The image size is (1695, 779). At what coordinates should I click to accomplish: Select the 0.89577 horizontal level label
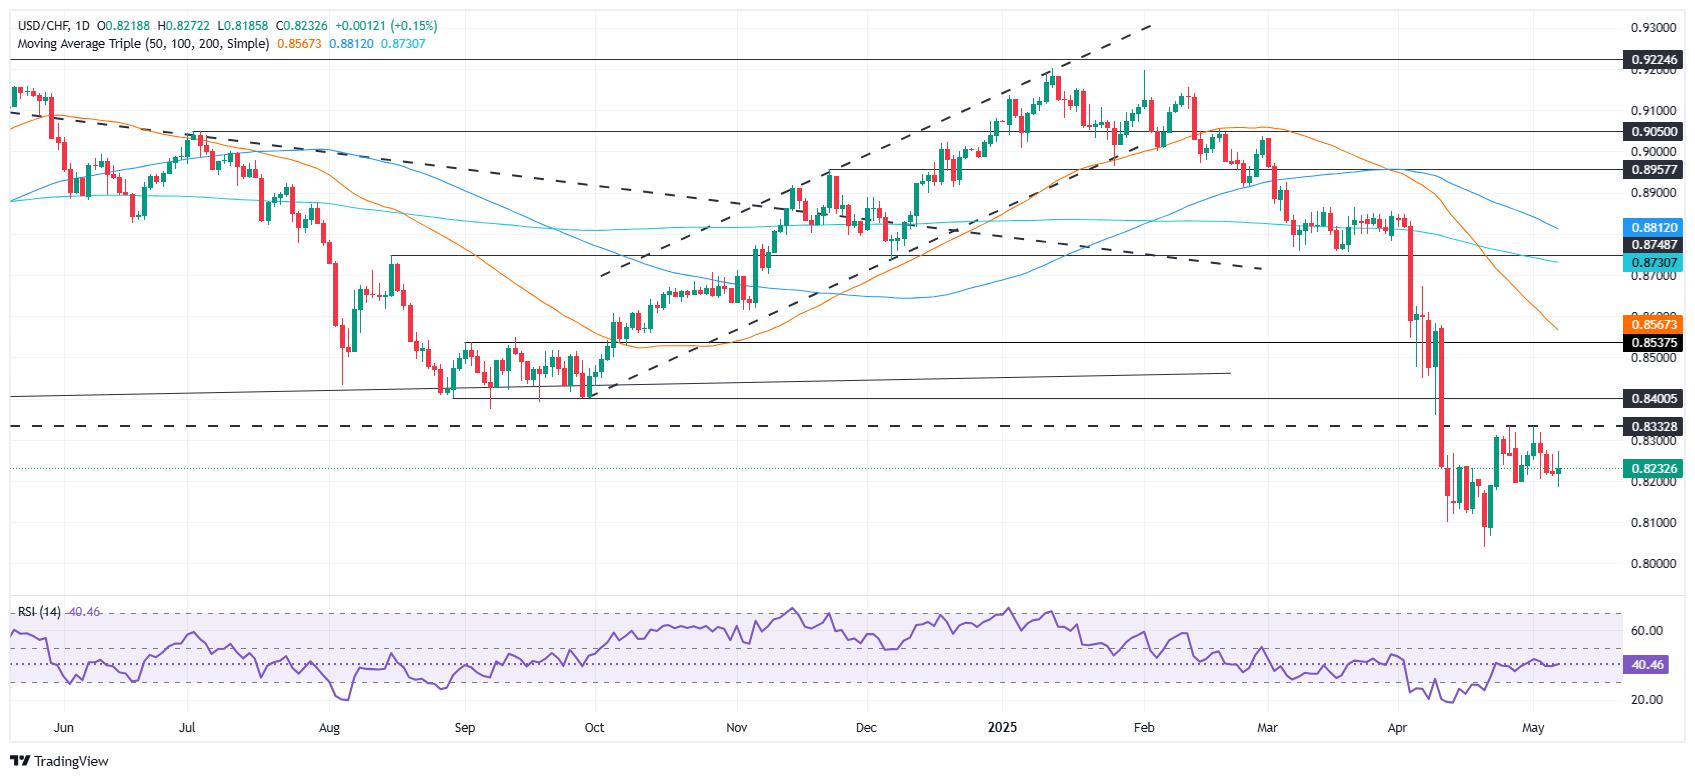pos(1653,169)
